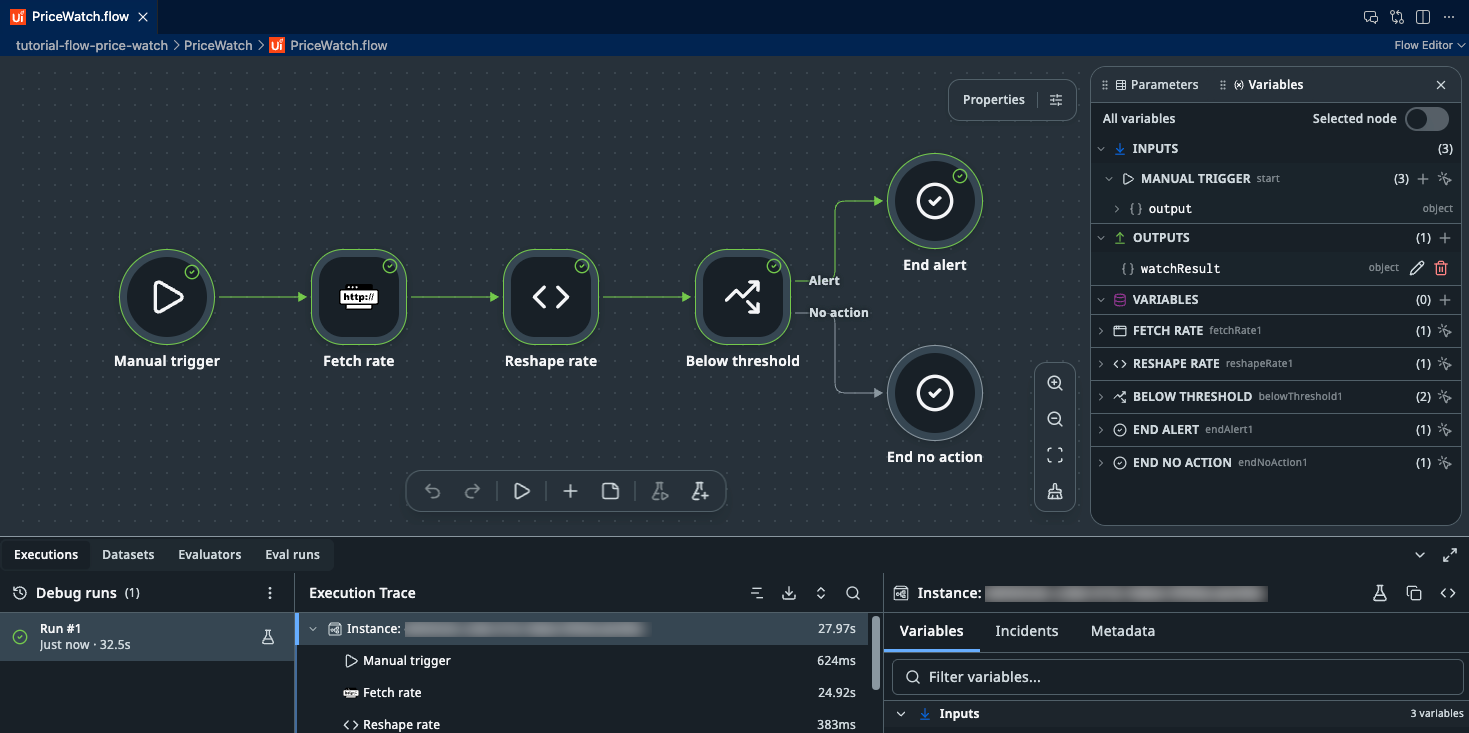1469x733 pixels.
Task: Zoom in on the canvas
Action: 1055,383
